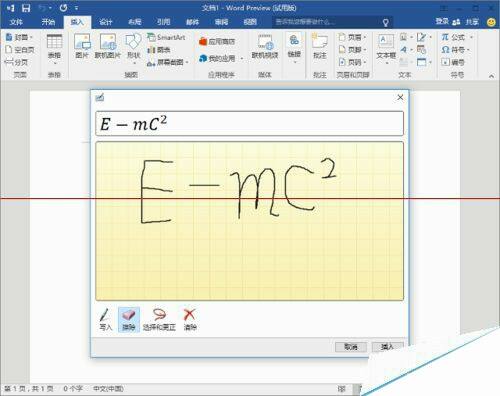Click the Page Break (分页) icon

point(16,62)
